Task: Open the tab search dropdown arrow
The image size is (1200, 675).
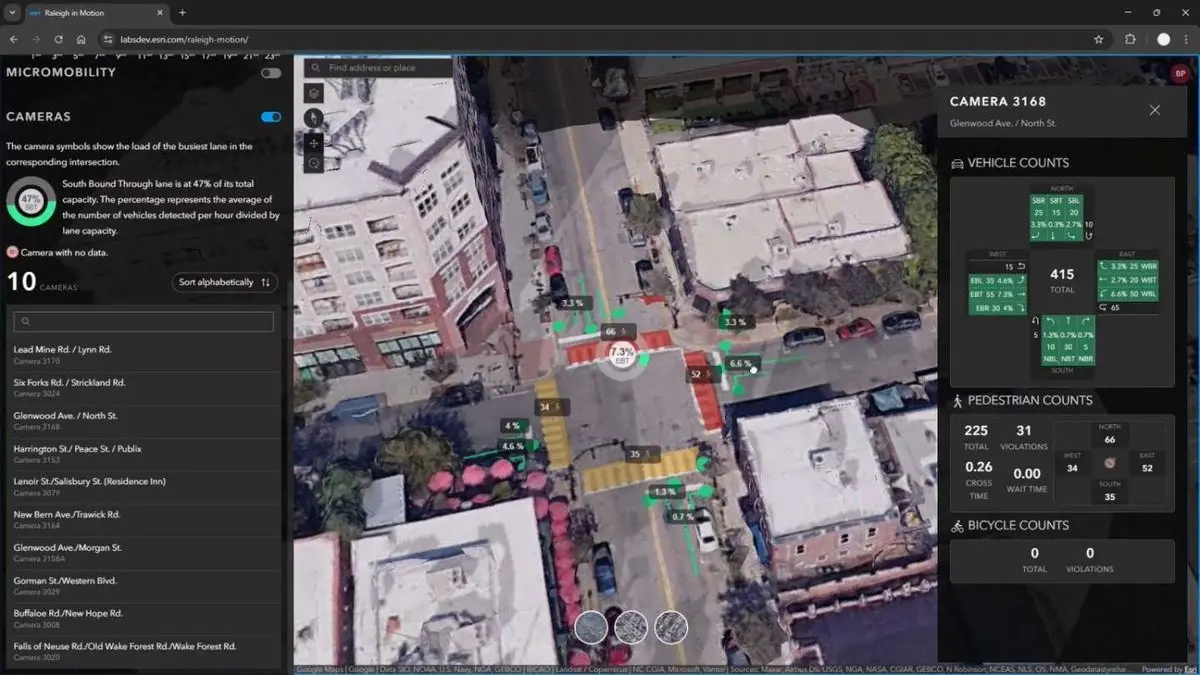Action: click(x=10, y=13)
